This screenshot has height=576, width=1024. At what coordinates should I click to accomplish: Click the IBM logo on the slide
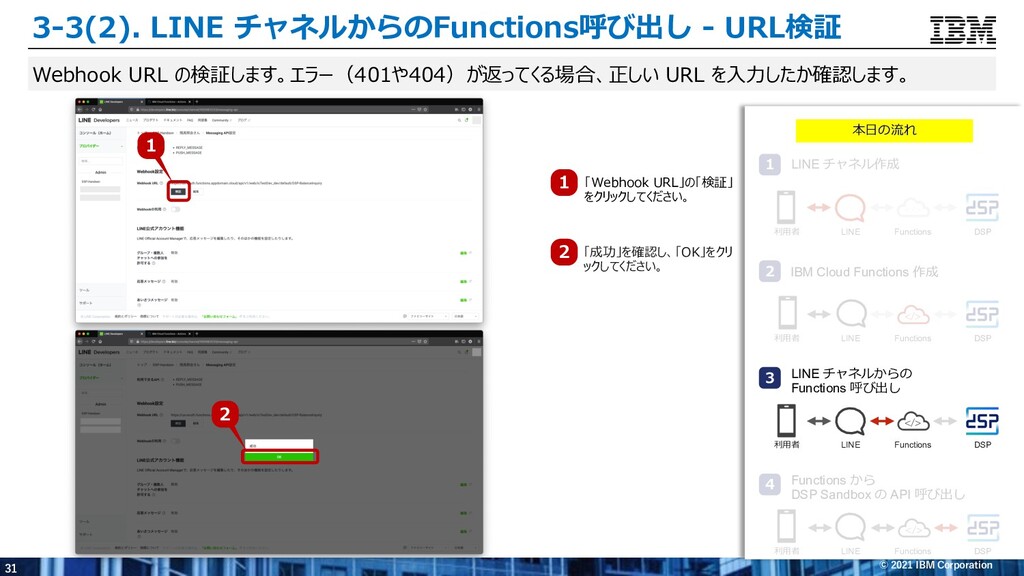[x=963, y=30]
